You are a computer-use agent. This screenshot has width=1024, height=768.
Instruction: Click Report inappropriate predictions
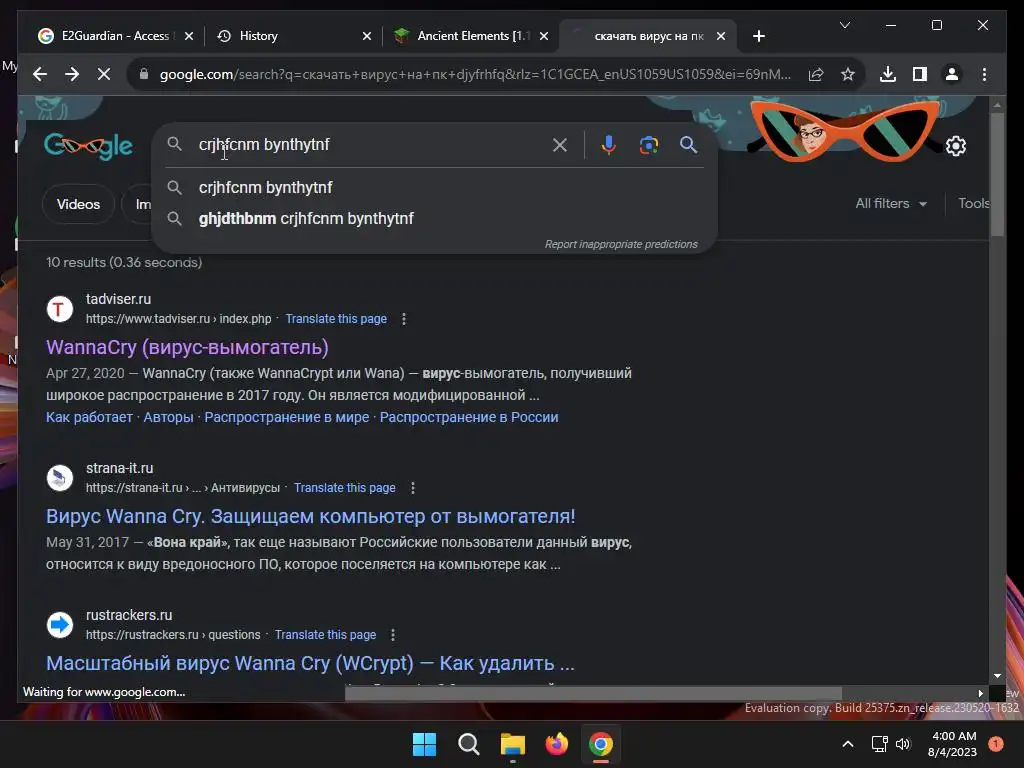click(x=621, y=244)
